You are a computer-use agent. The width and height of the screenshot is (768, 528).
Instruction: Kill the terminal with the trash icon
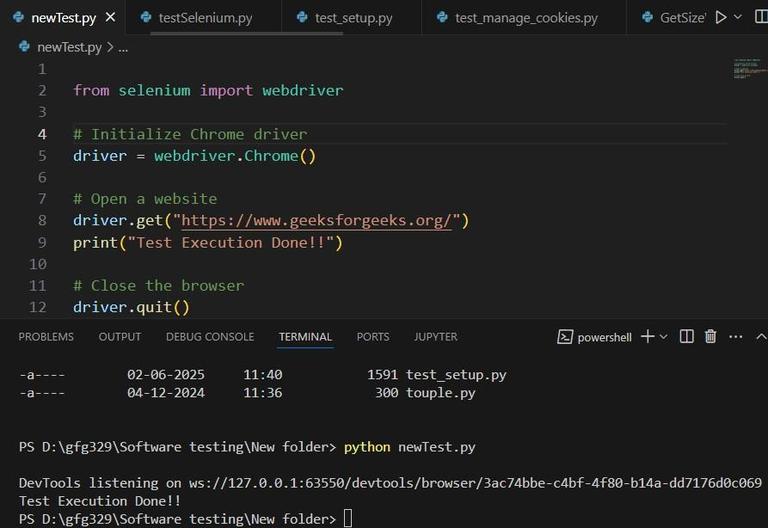pos(710,336)
